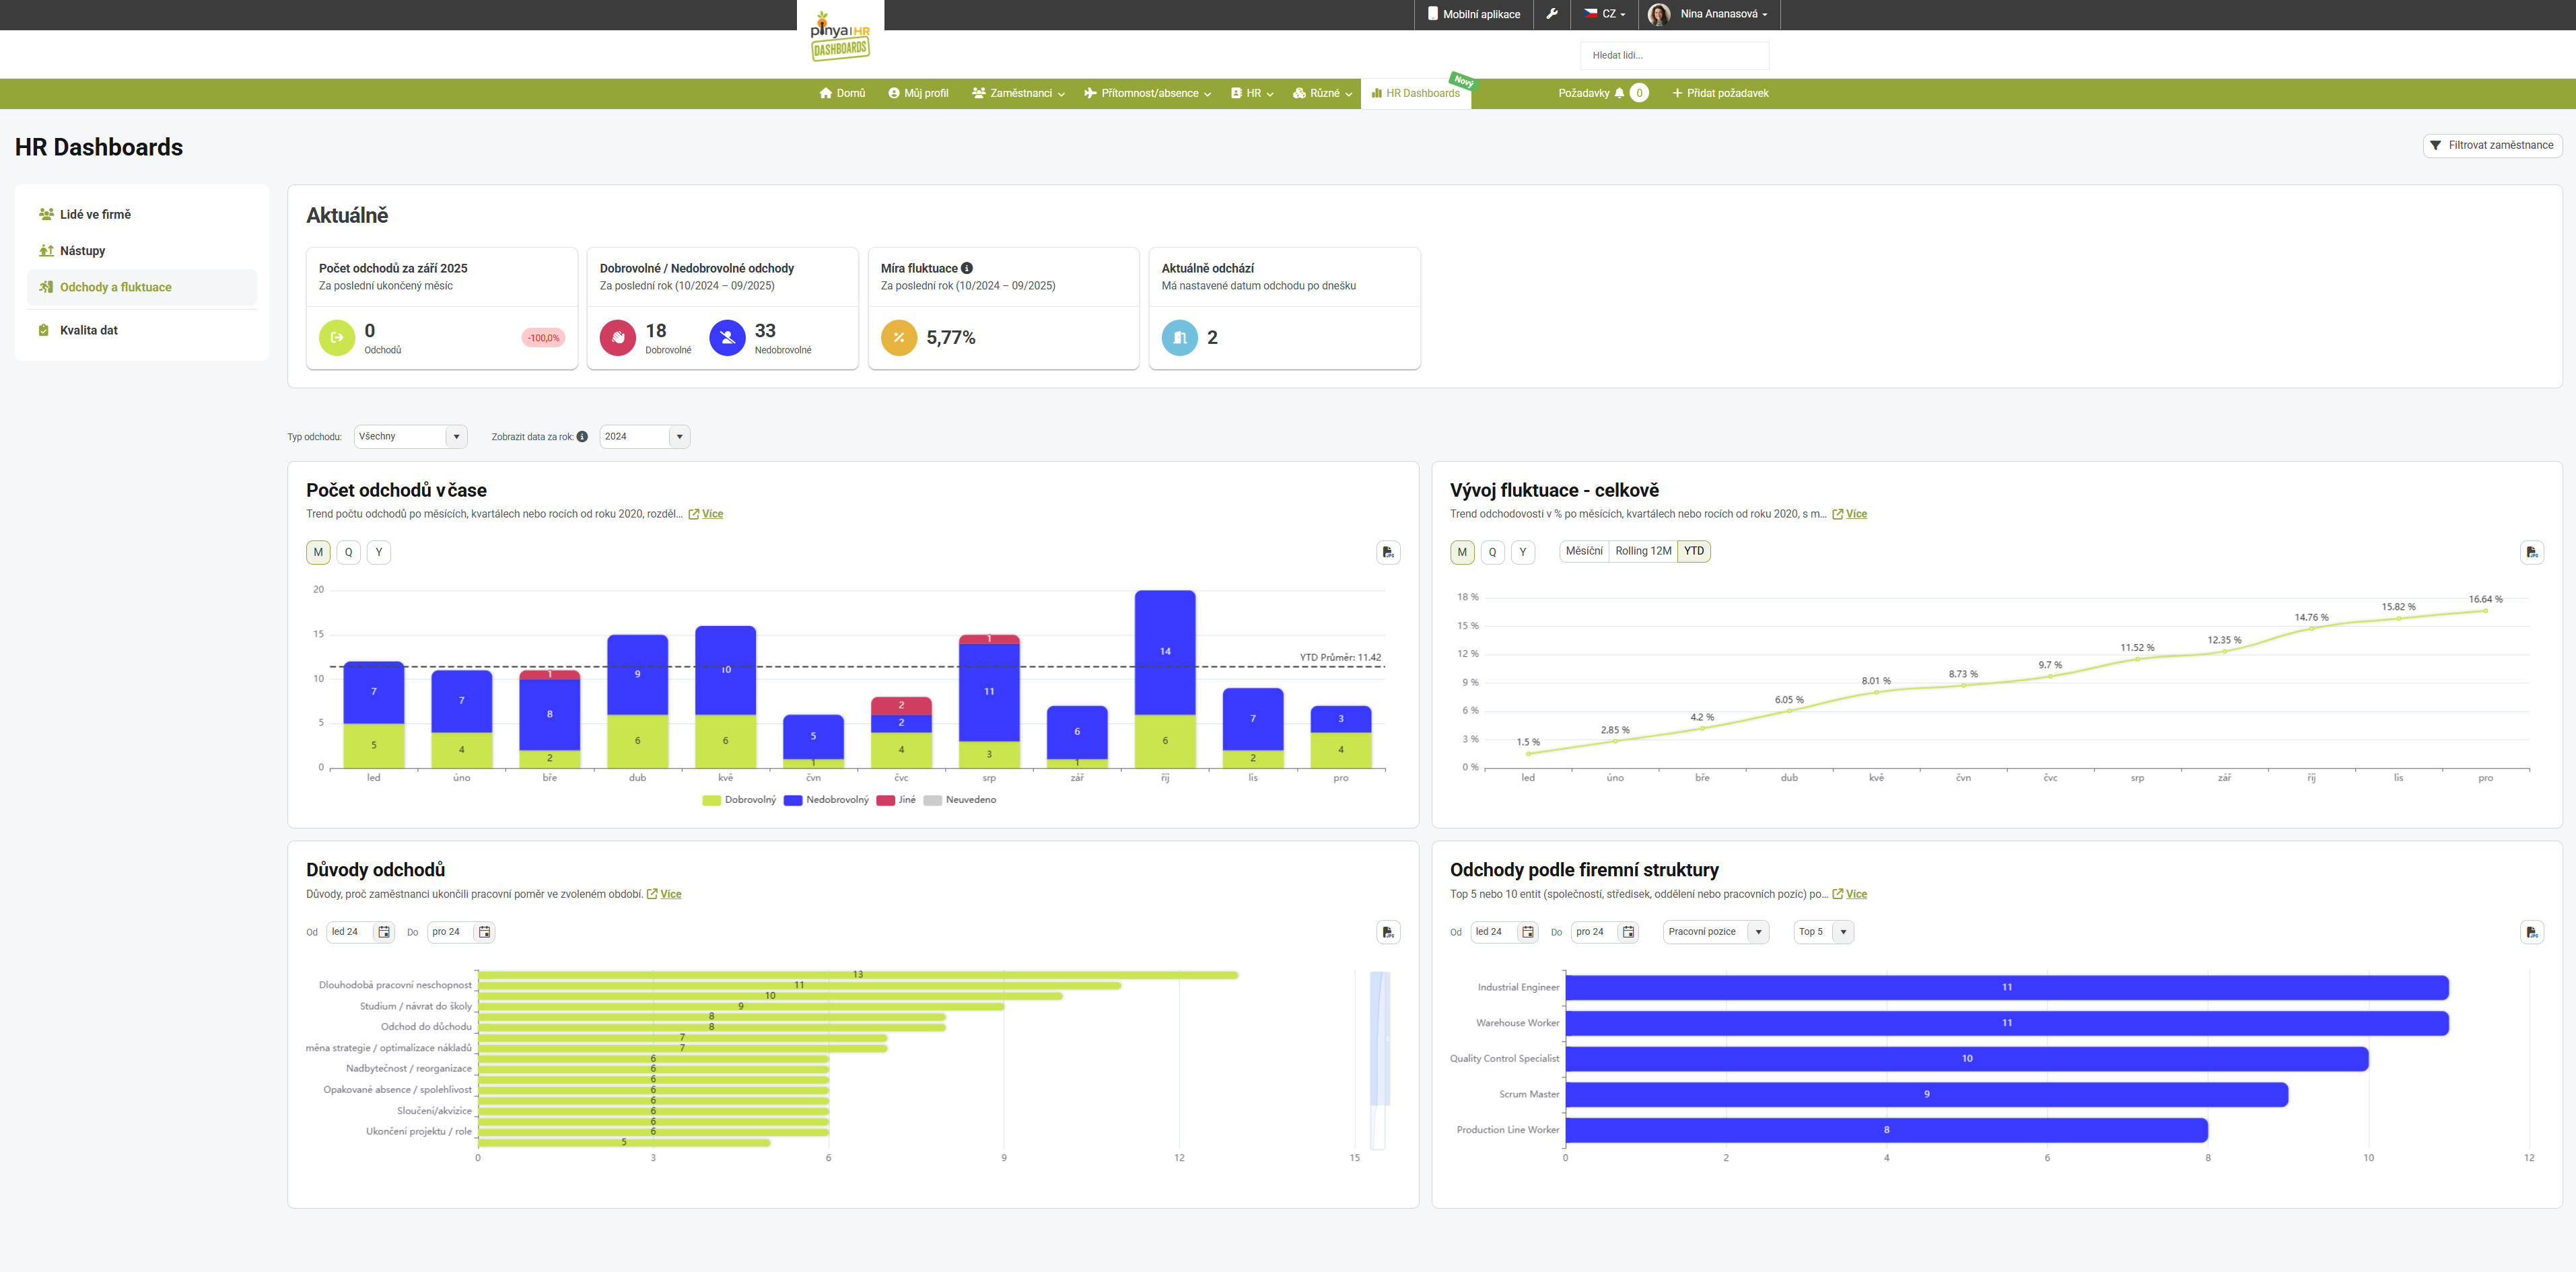Click Filtrovat zaměstnance button
Screen dimensions: 2576x1272
click(2492, 145)
